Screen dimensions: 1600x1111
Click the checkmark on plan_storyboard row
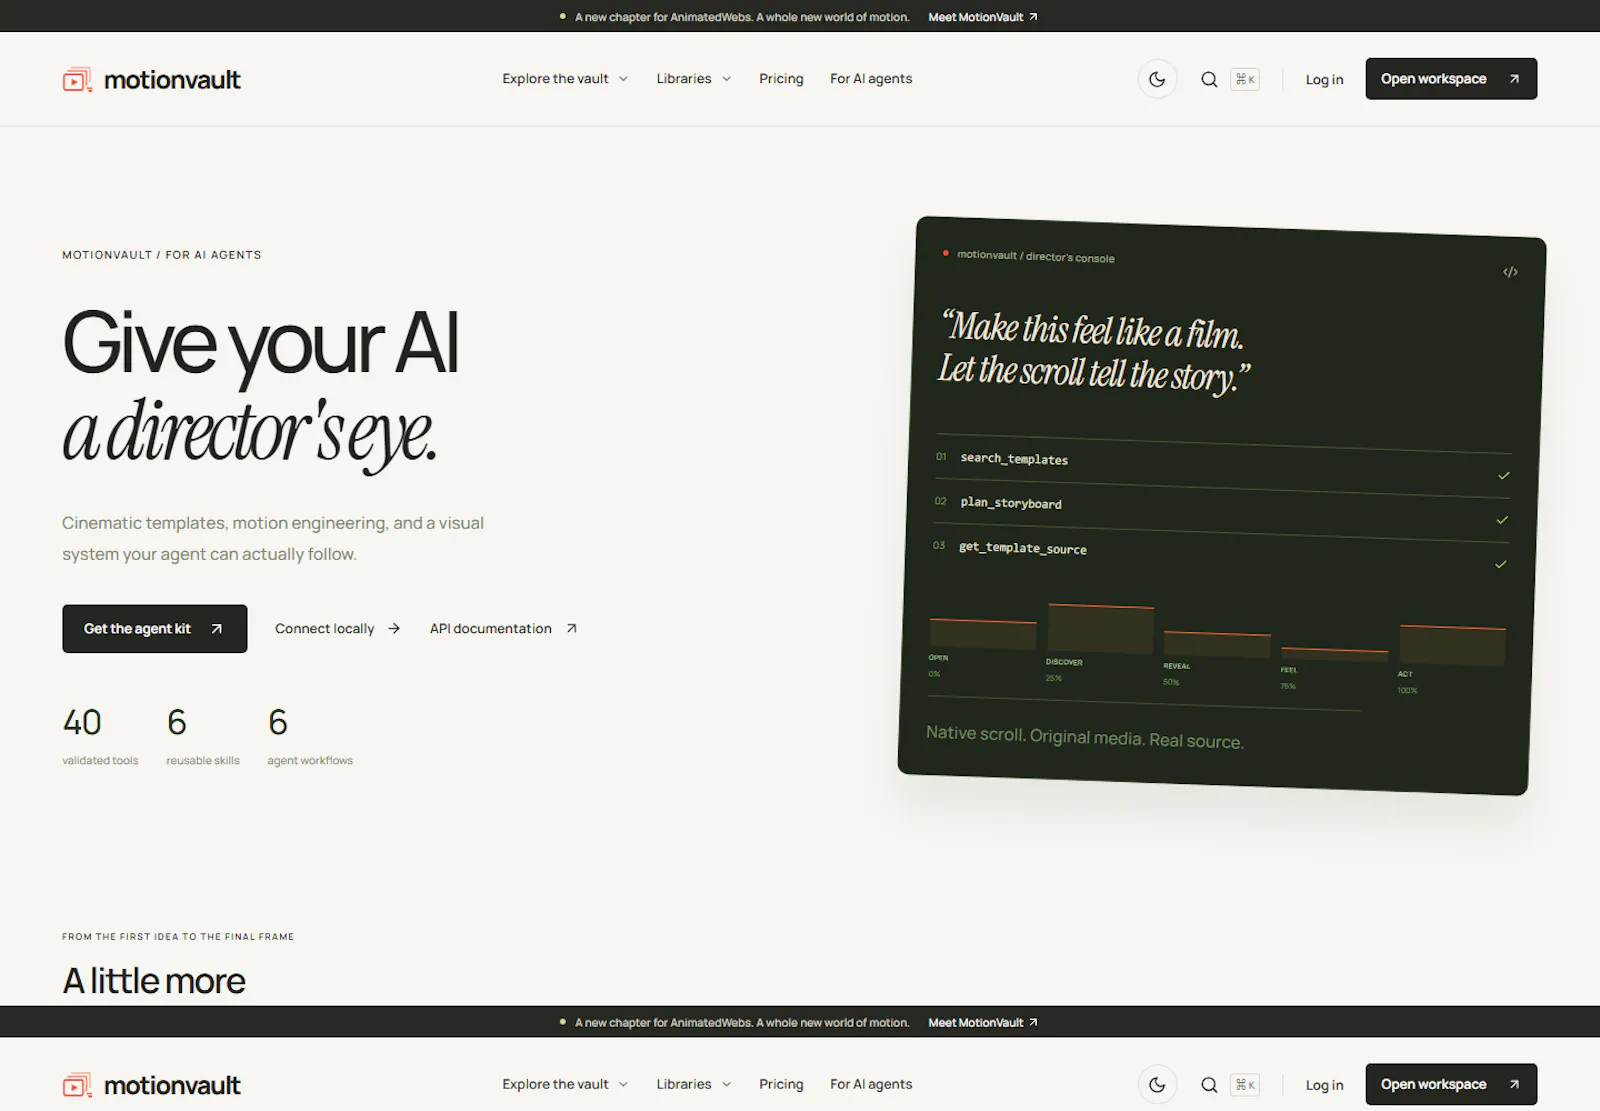[x=1502, y=520]
